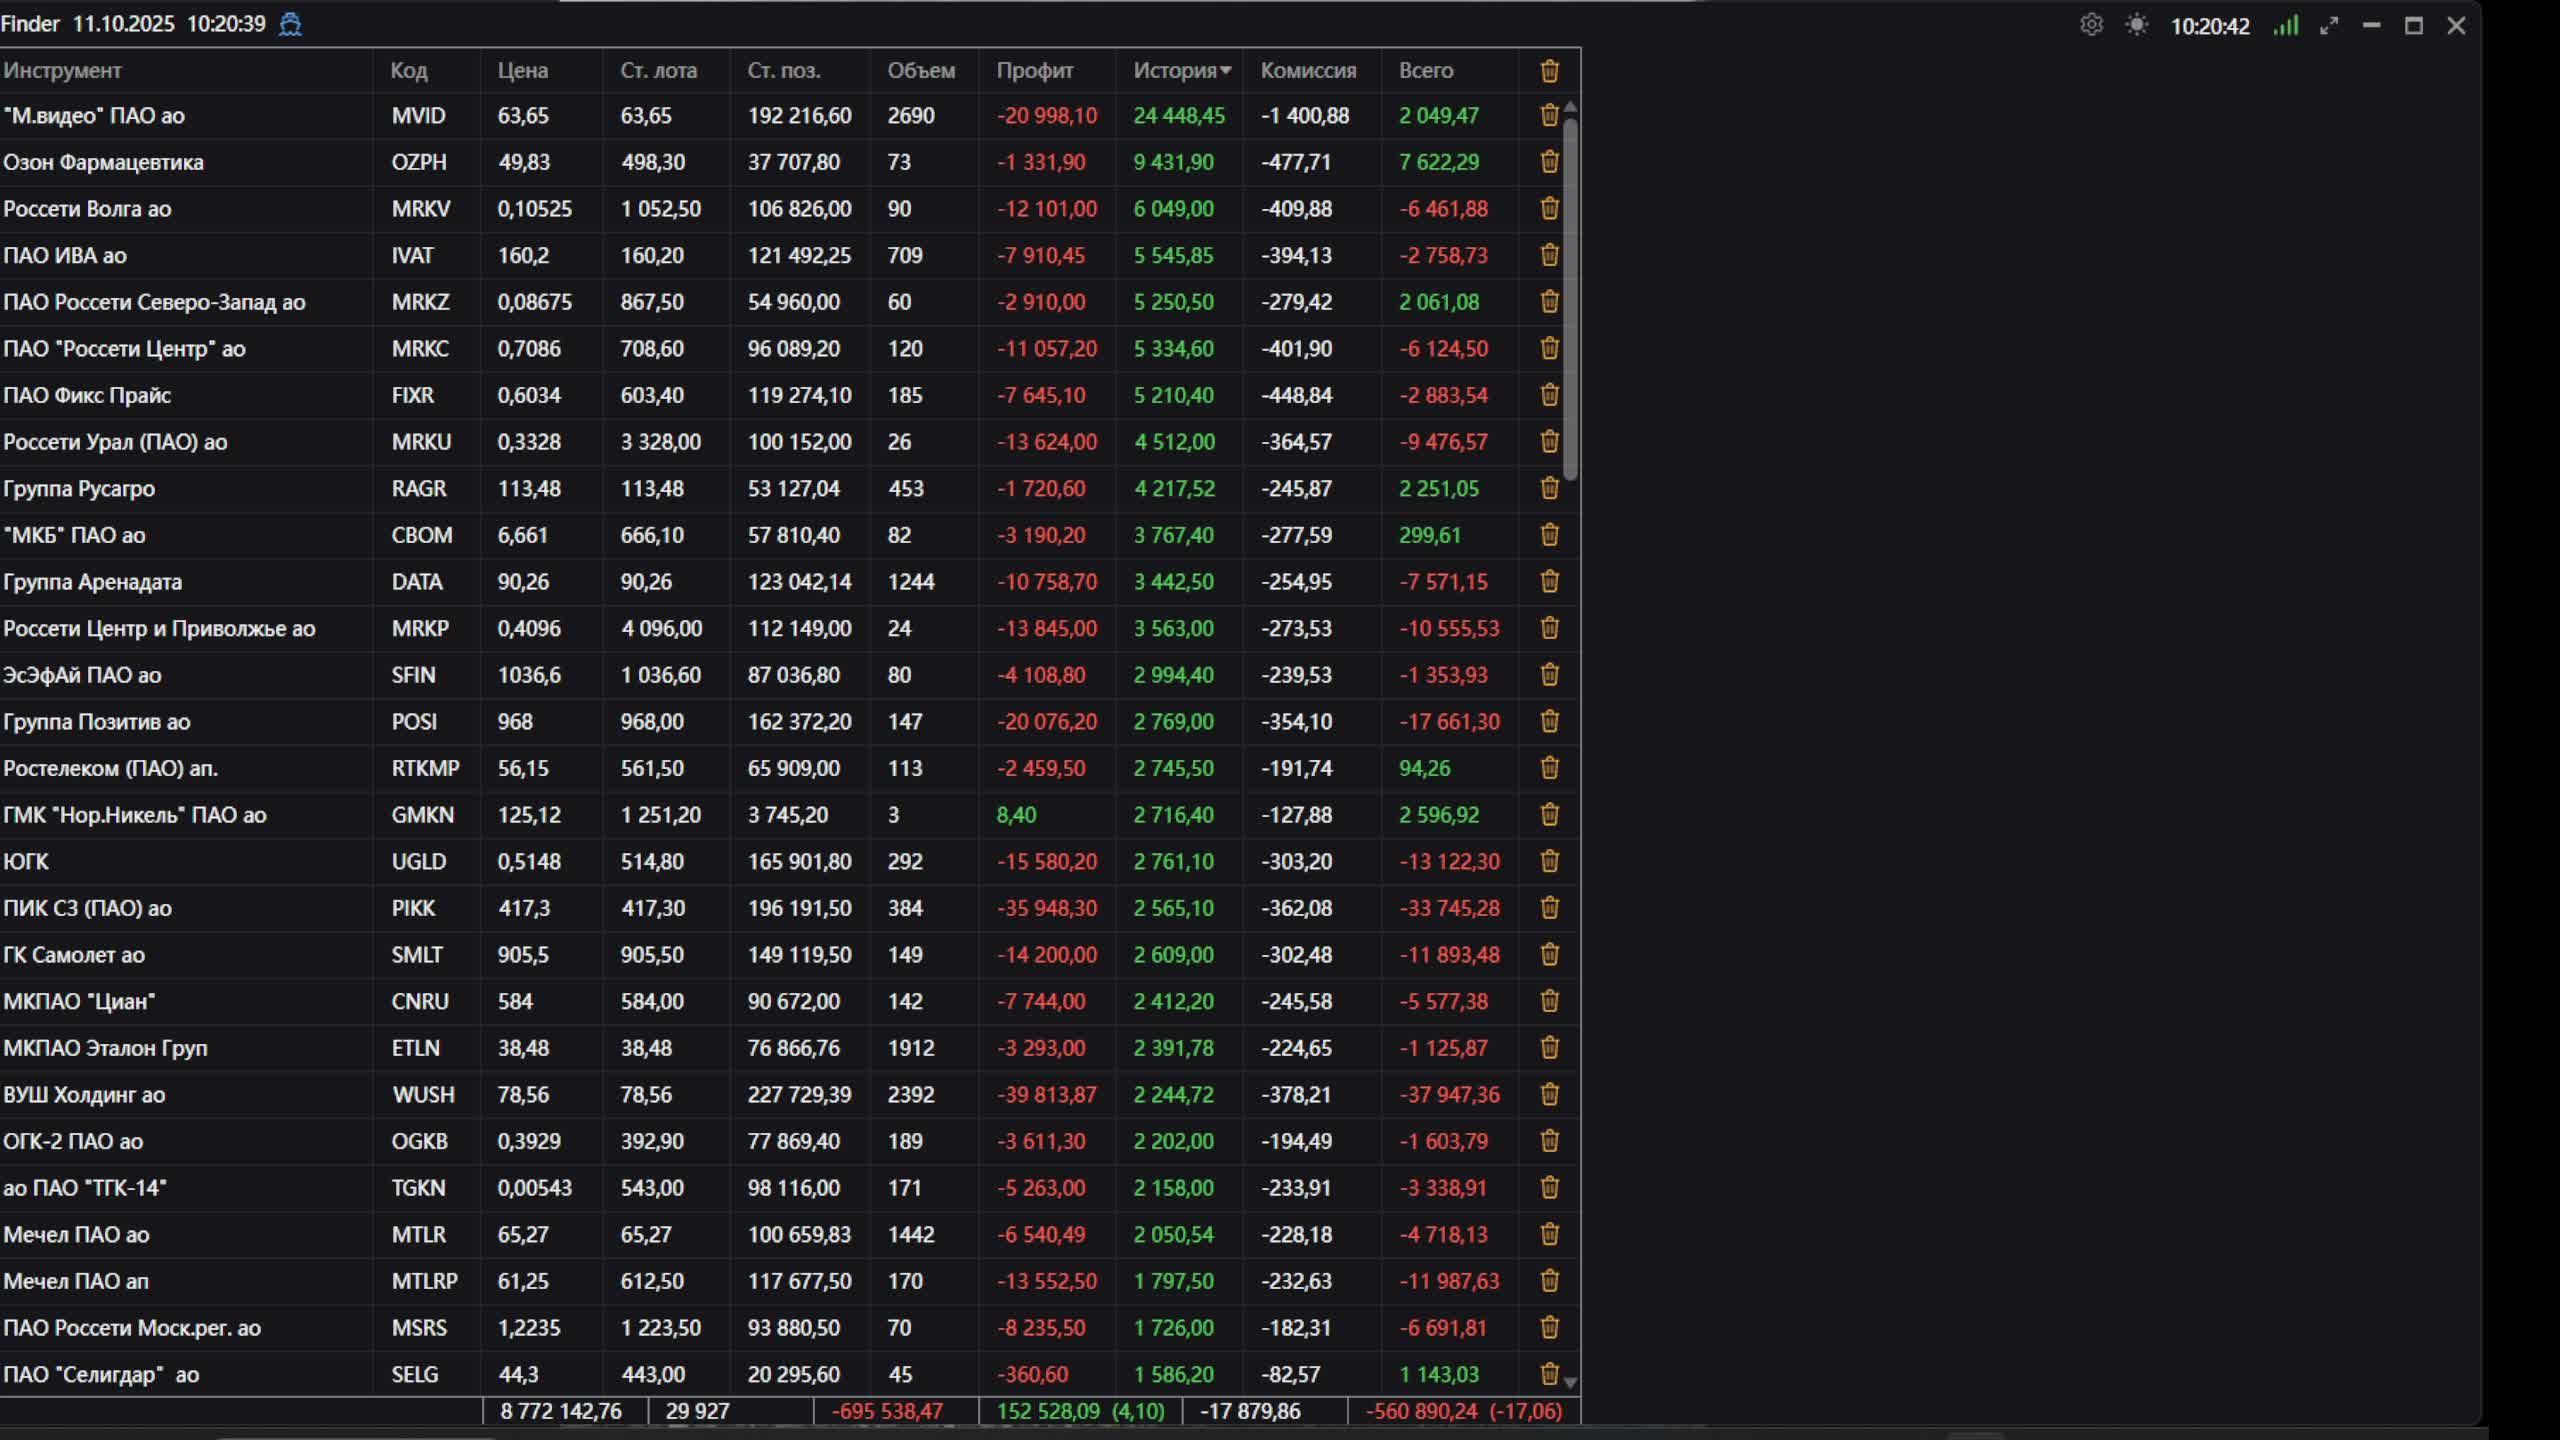Delete the SELG row via its trash icon
Viewport: 2560px width, 1440px height.
pyautogui.click(x=1549, y=1374)
